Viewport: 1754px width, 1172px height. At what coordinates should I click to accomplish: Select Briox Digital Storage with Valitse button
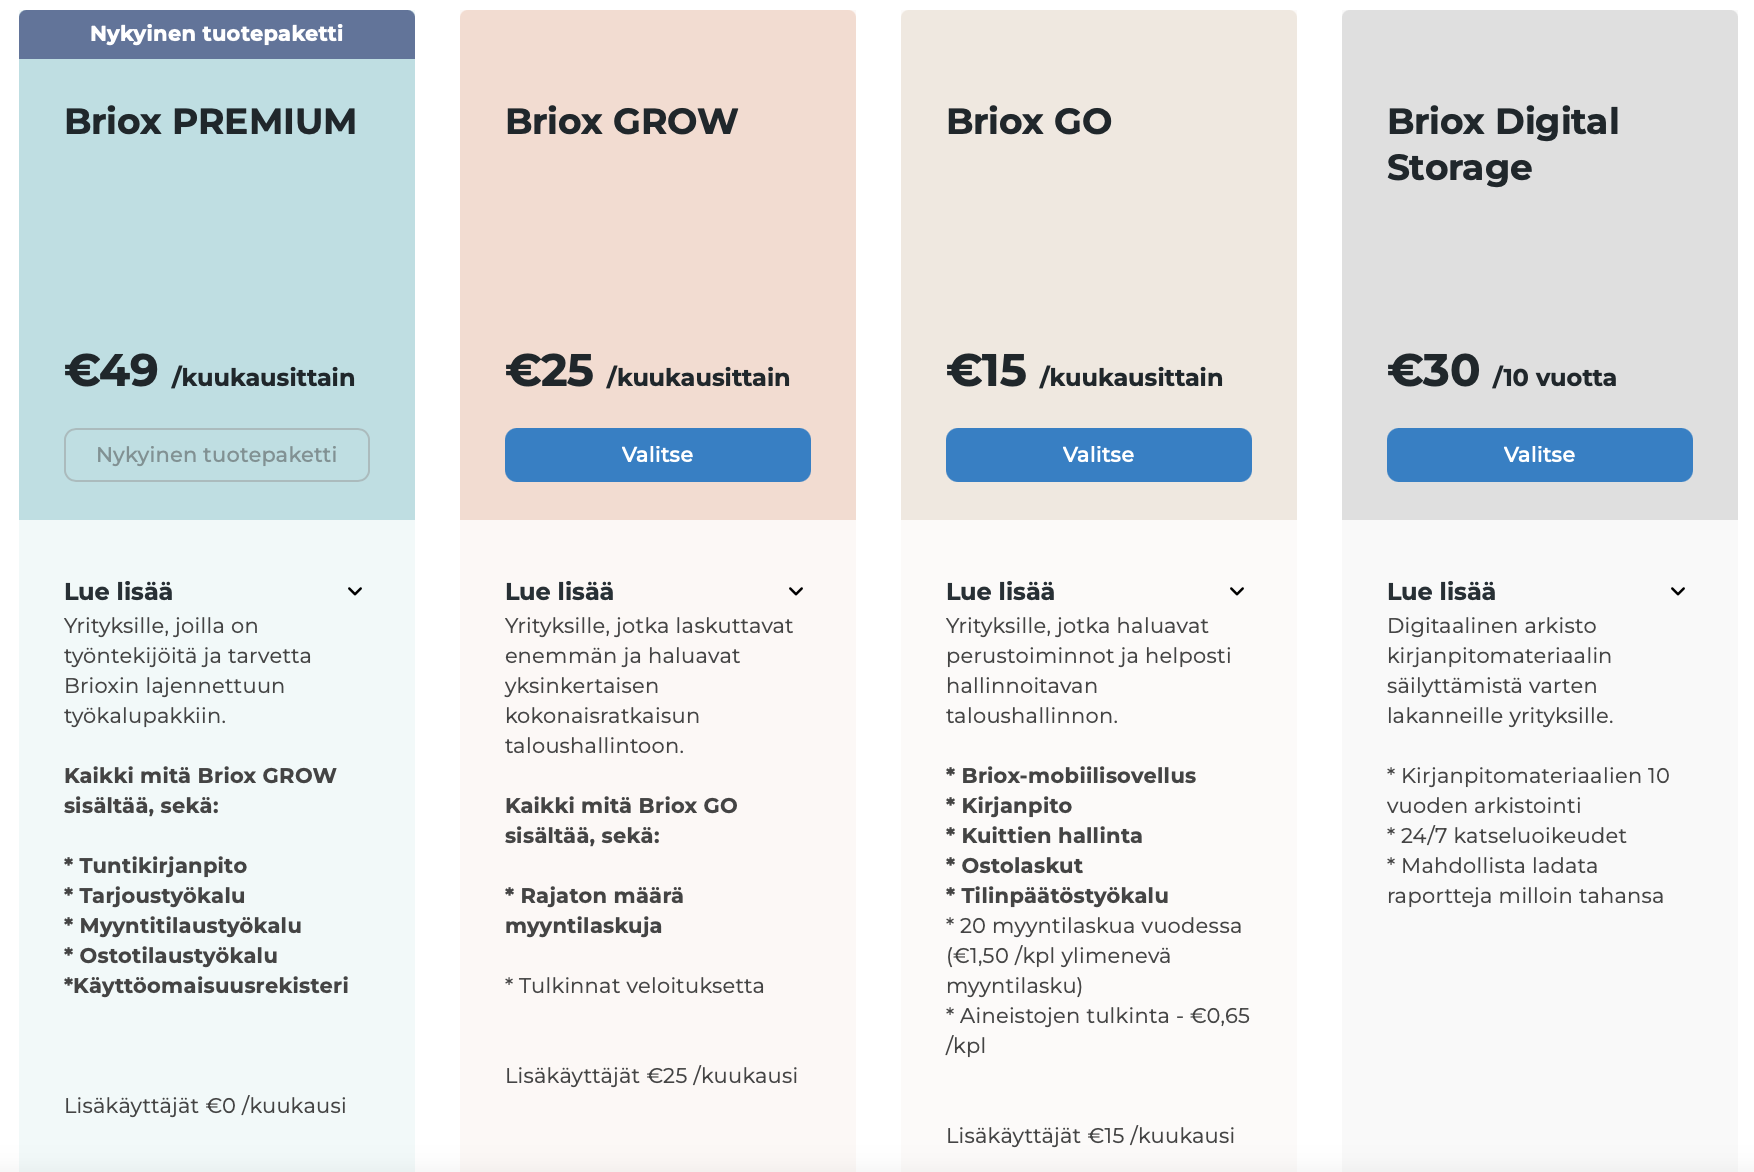point(1539,455)
